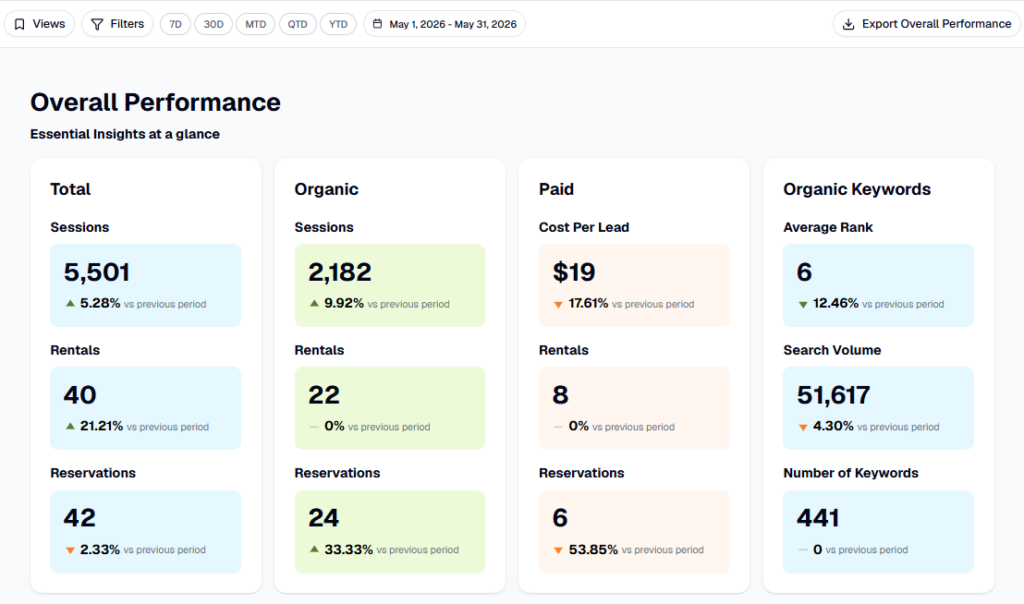This screenshot has height=604, width=1024.
Task: Click the orange down arrow beside 2.33%
Action: [x=70, y=550]
